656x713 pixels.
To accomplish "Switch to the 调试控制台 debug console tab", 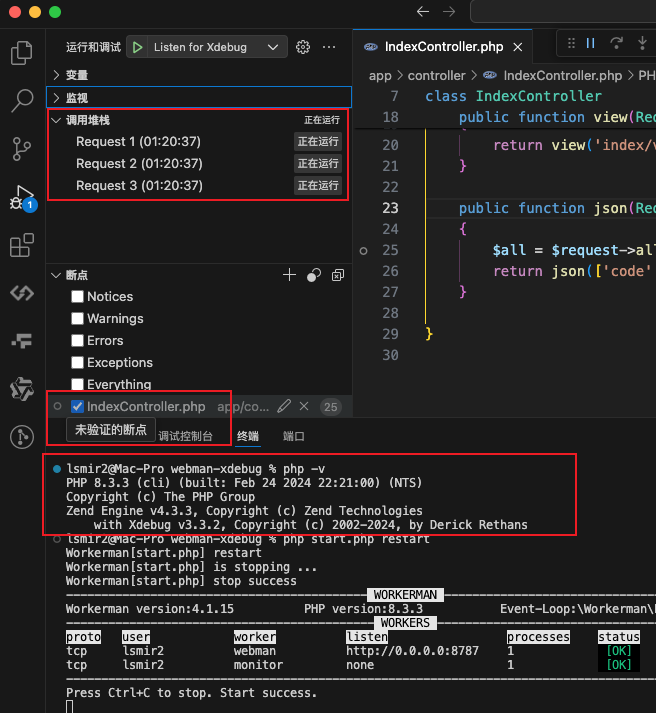I will click(x=185, y=436).
